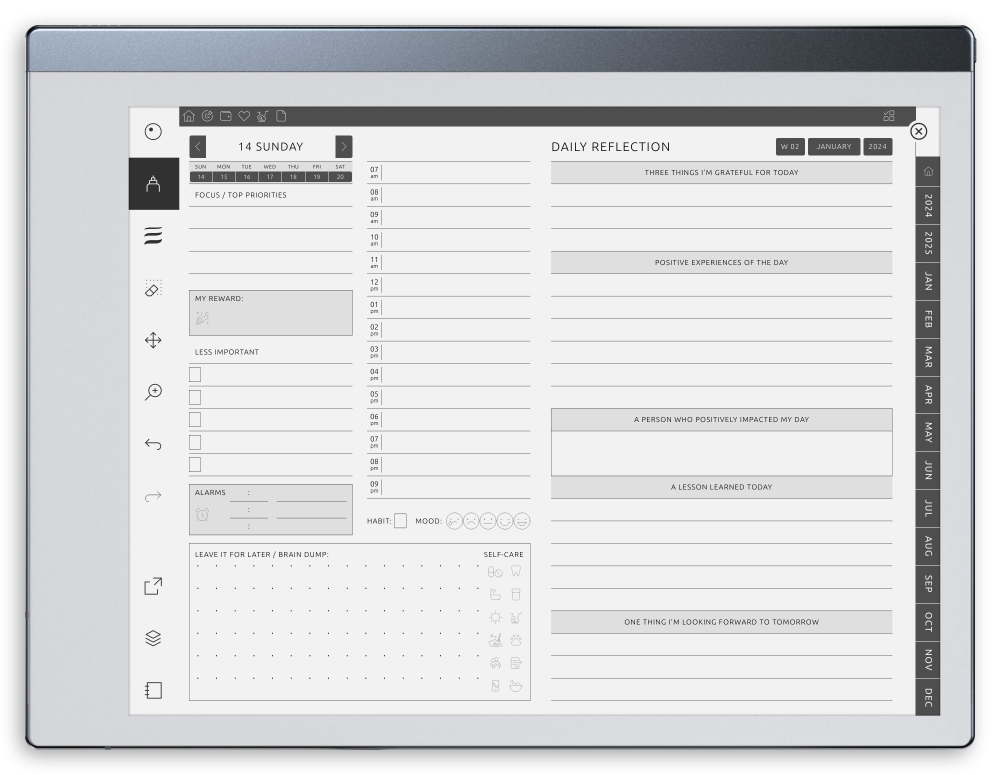
Task: Tap the My Reward box
Action: 270,313
